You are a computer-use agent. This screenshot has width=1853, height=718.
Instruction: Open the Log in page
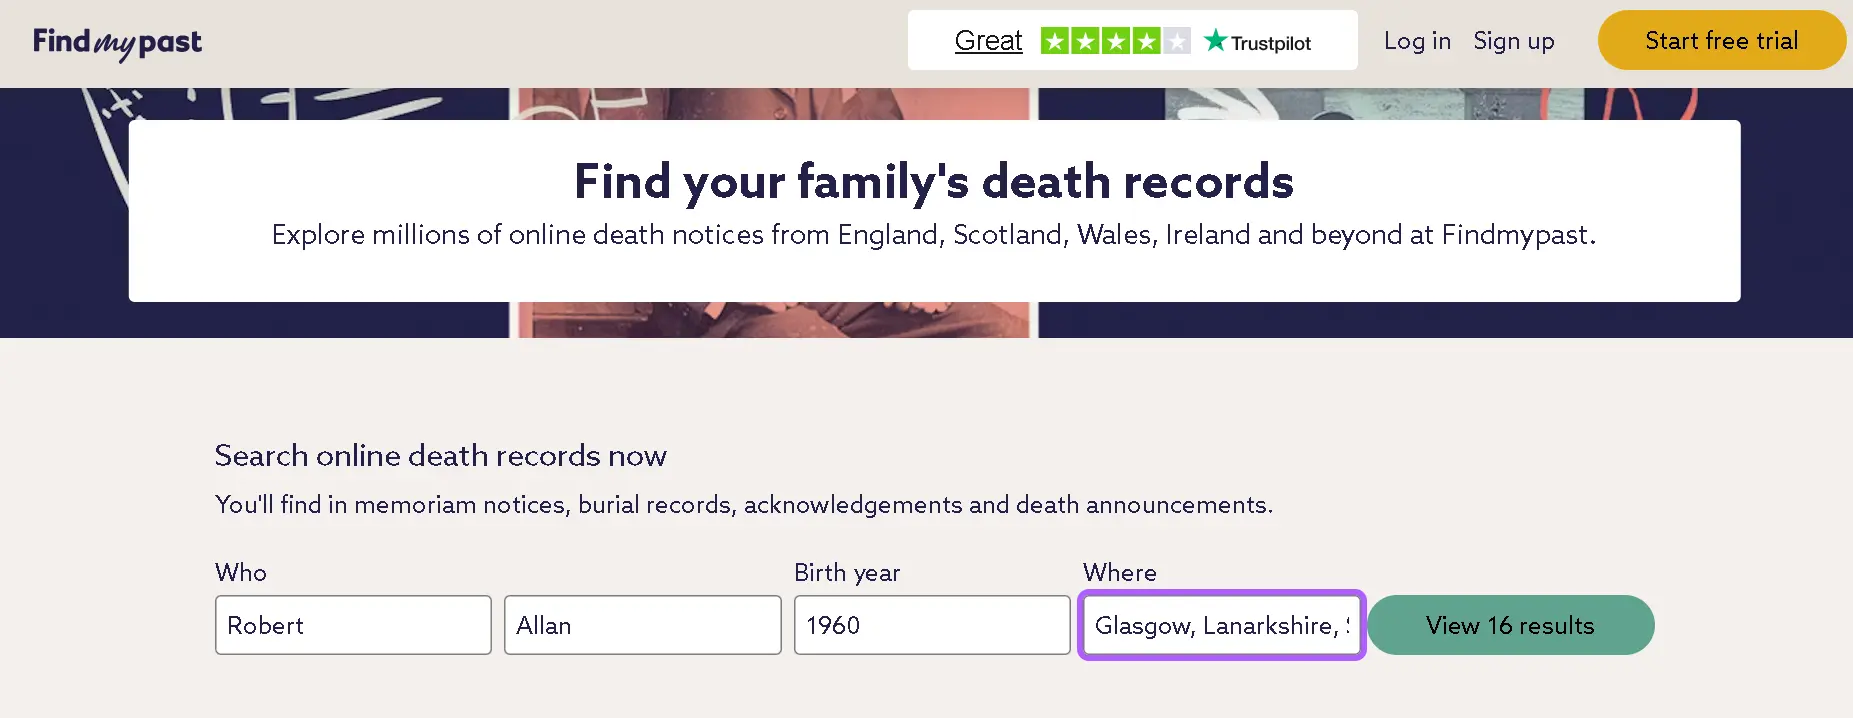(x=1416, y=41)
